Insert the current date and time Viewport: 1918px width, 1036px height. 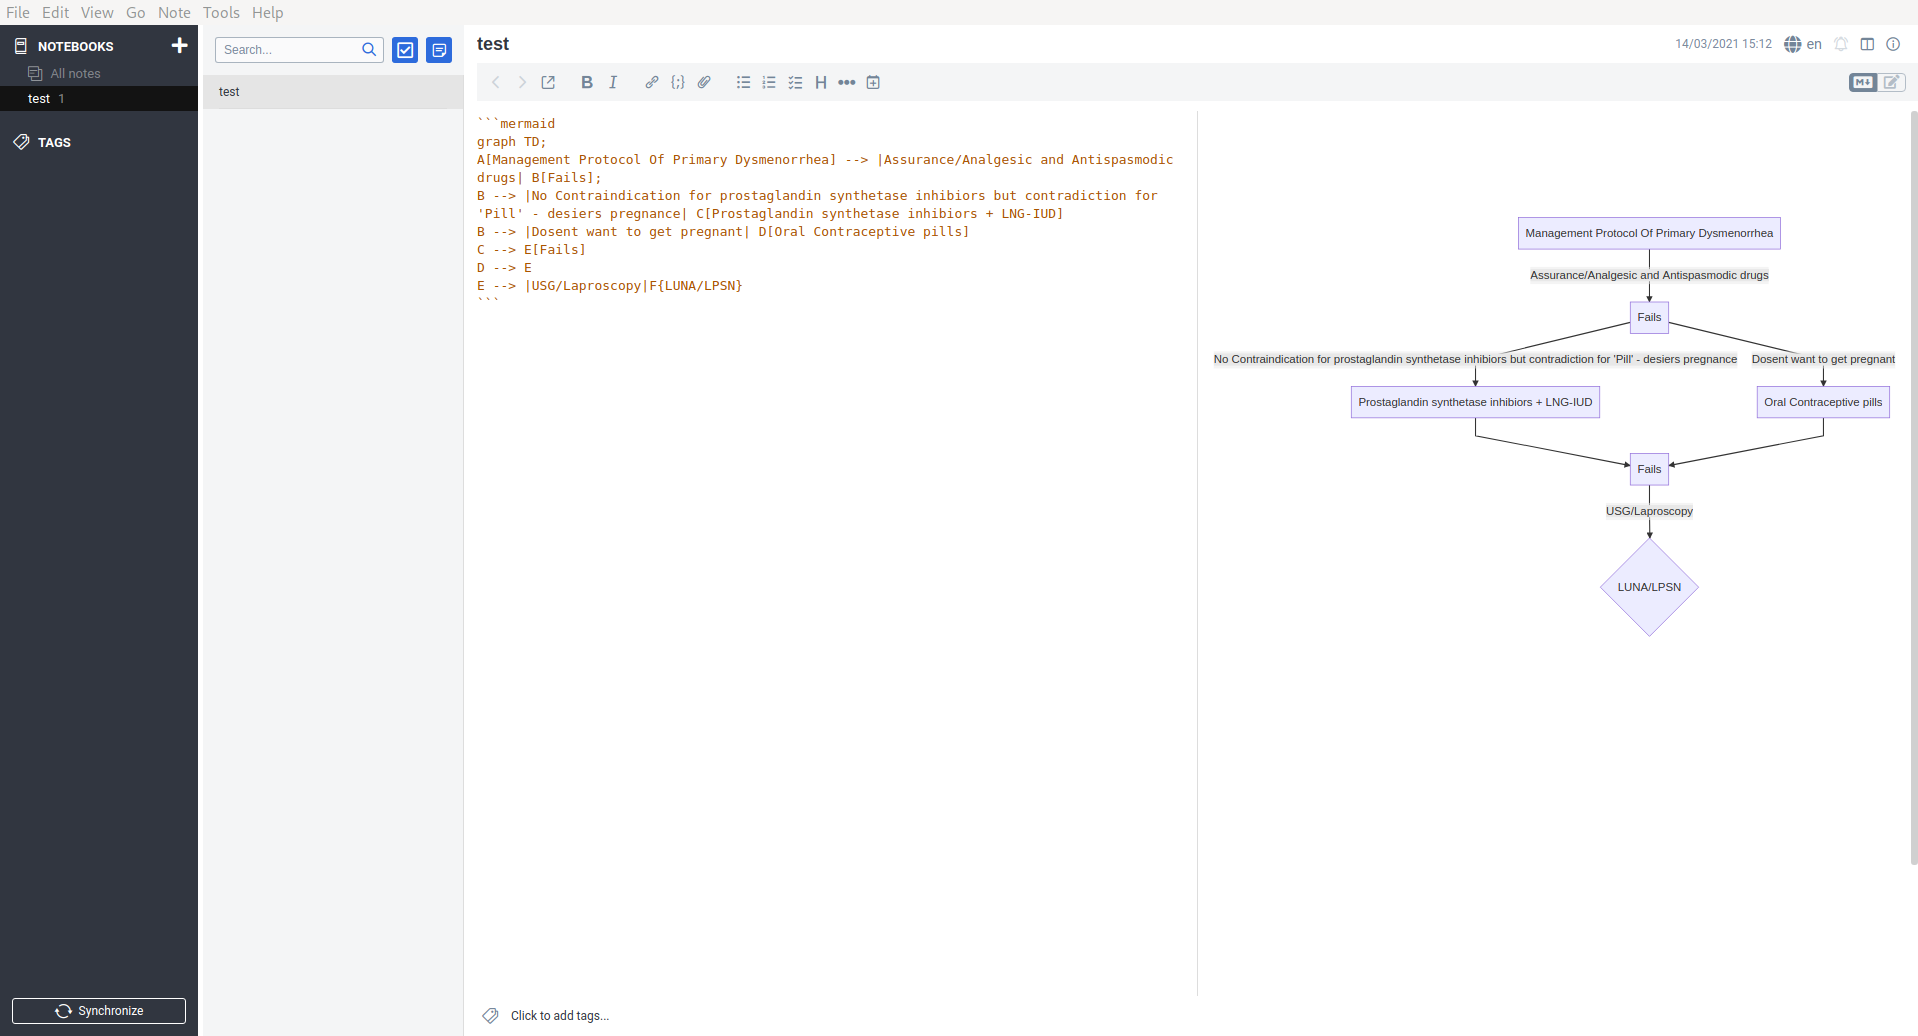coord(873,82)
